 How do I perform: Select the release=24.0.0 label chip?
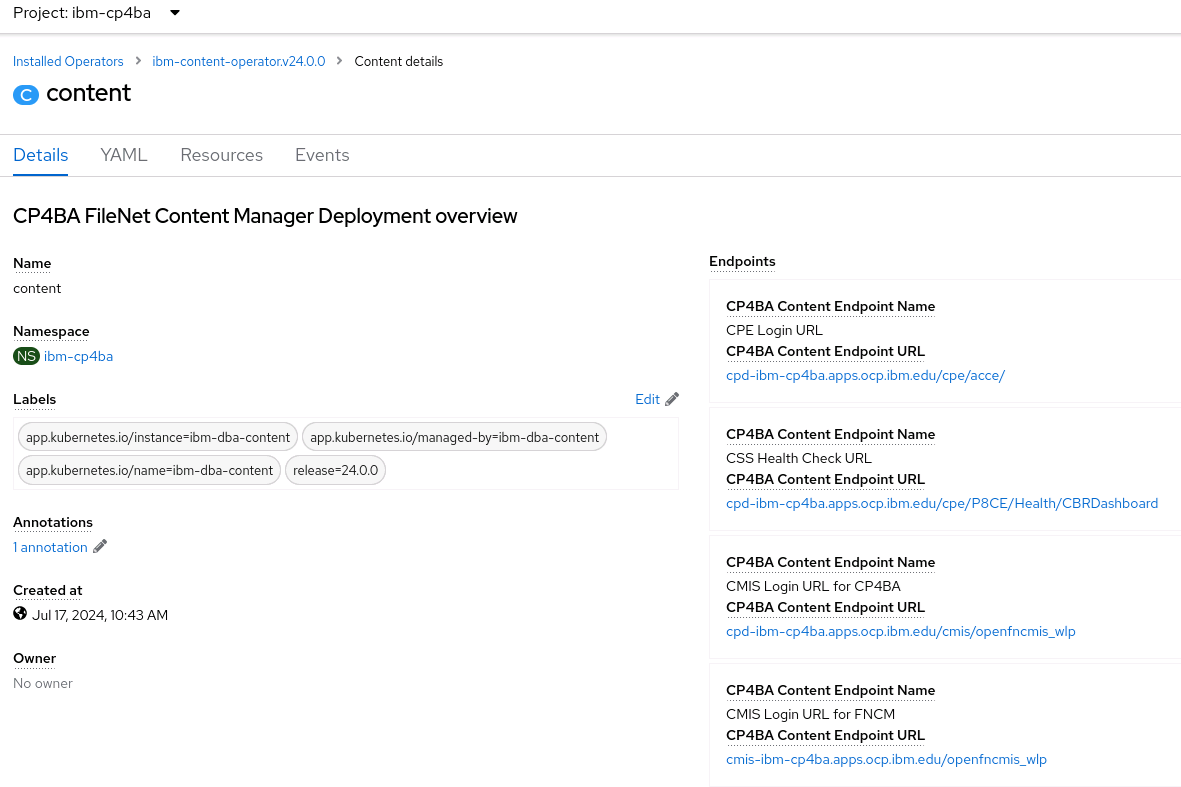335,471
